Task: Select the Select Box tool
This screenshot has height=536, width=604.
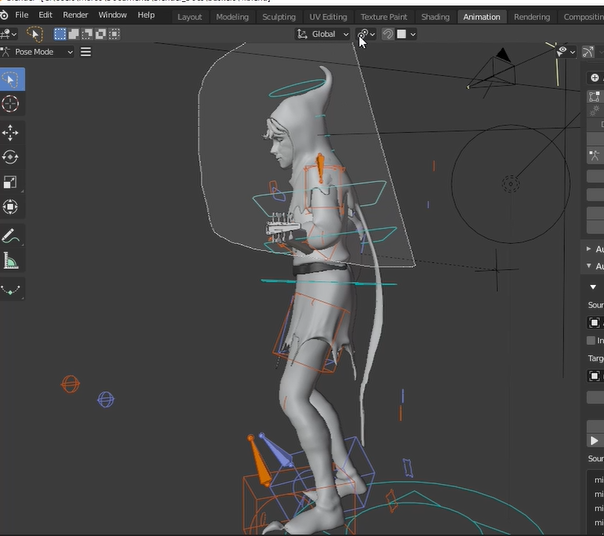Action: [11, 80]
